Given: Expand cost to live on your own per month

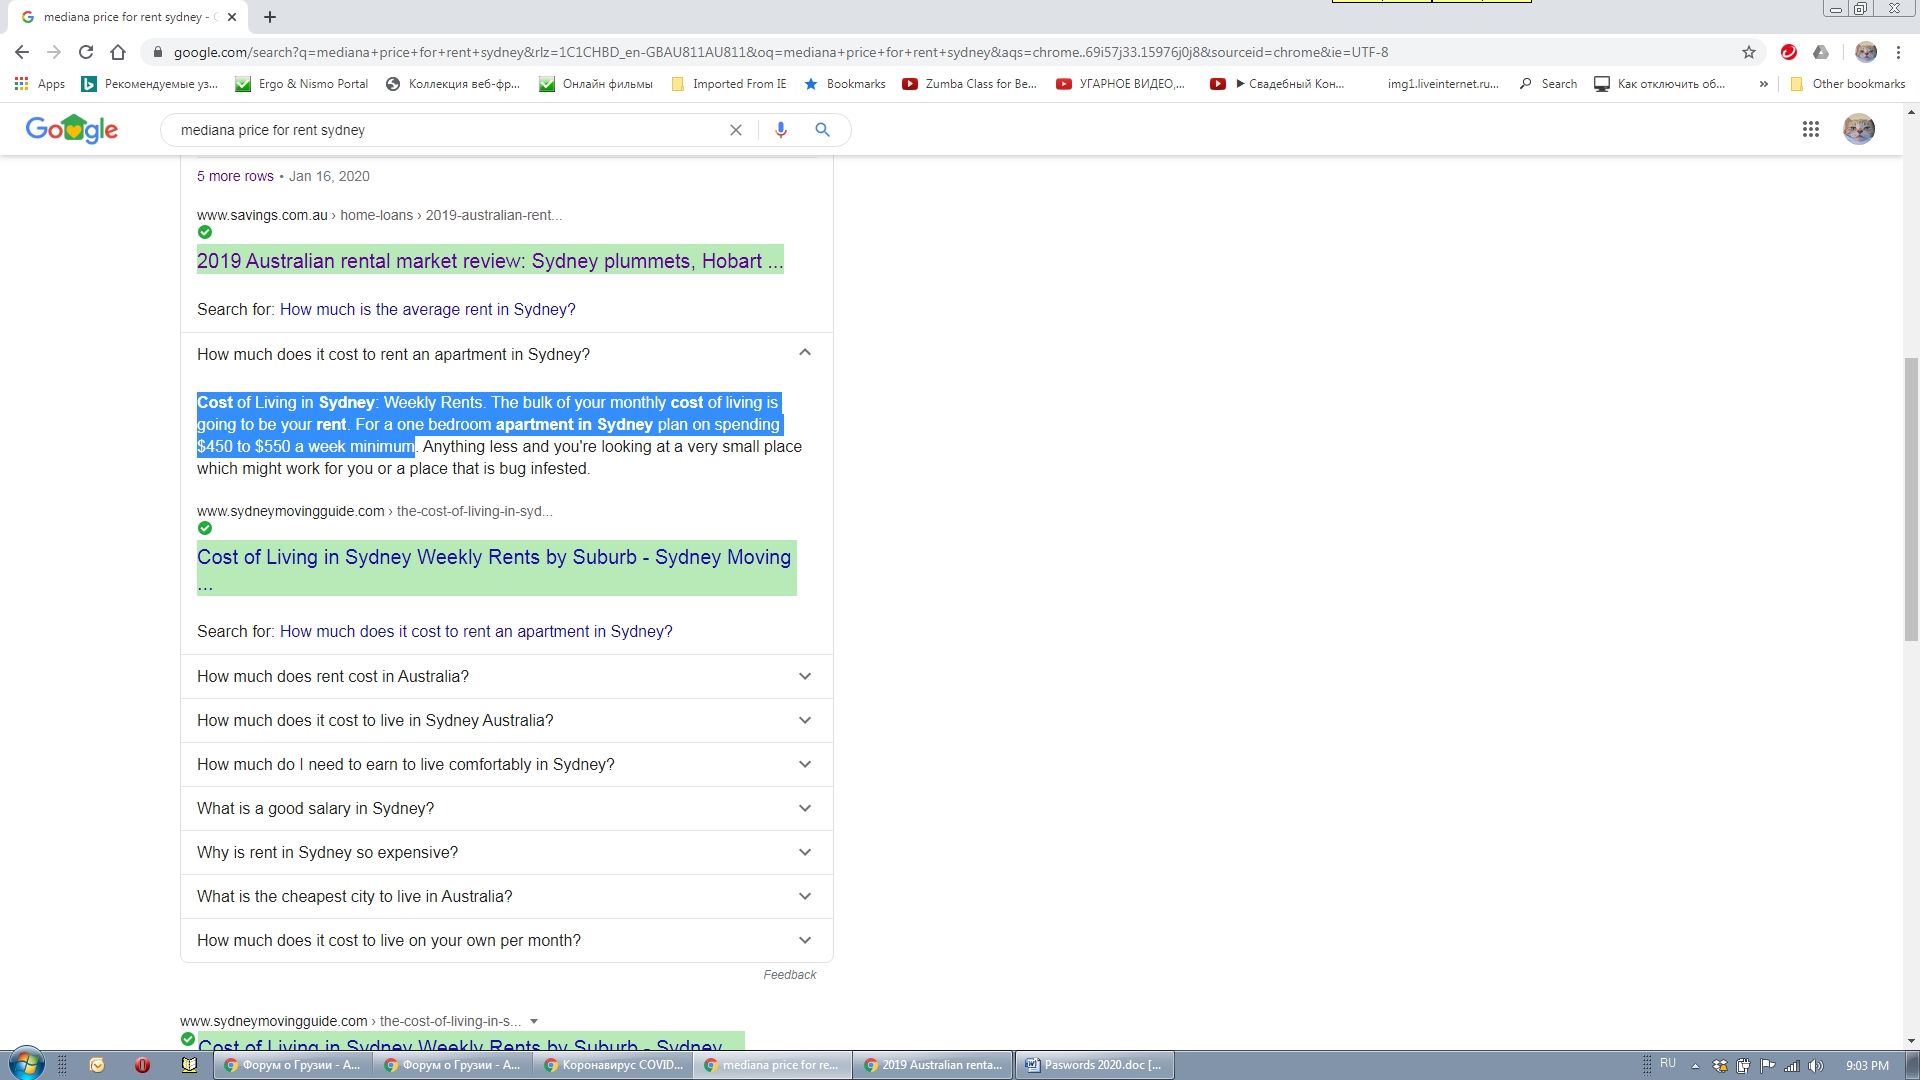Looking at the screenshot, I should [506, 941].
